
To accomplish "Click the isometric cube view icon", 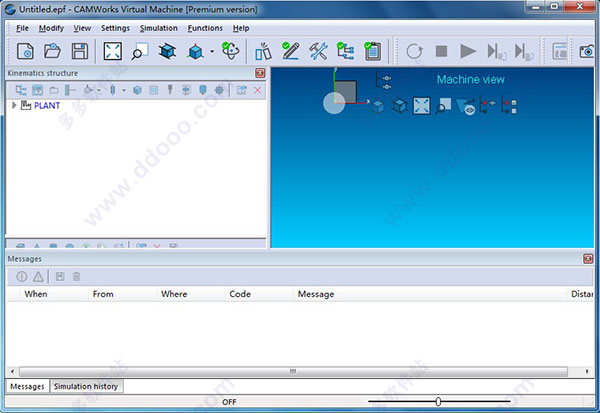I will pyautogui.click(x=195, y=51).
